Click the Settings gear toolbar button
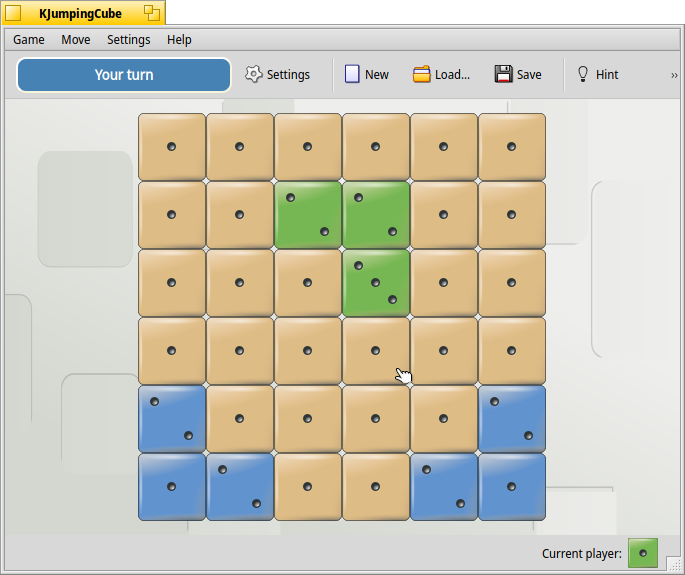The height and width of the screenshot is (575, 685). pyautogui.click(x=277, y=75)
